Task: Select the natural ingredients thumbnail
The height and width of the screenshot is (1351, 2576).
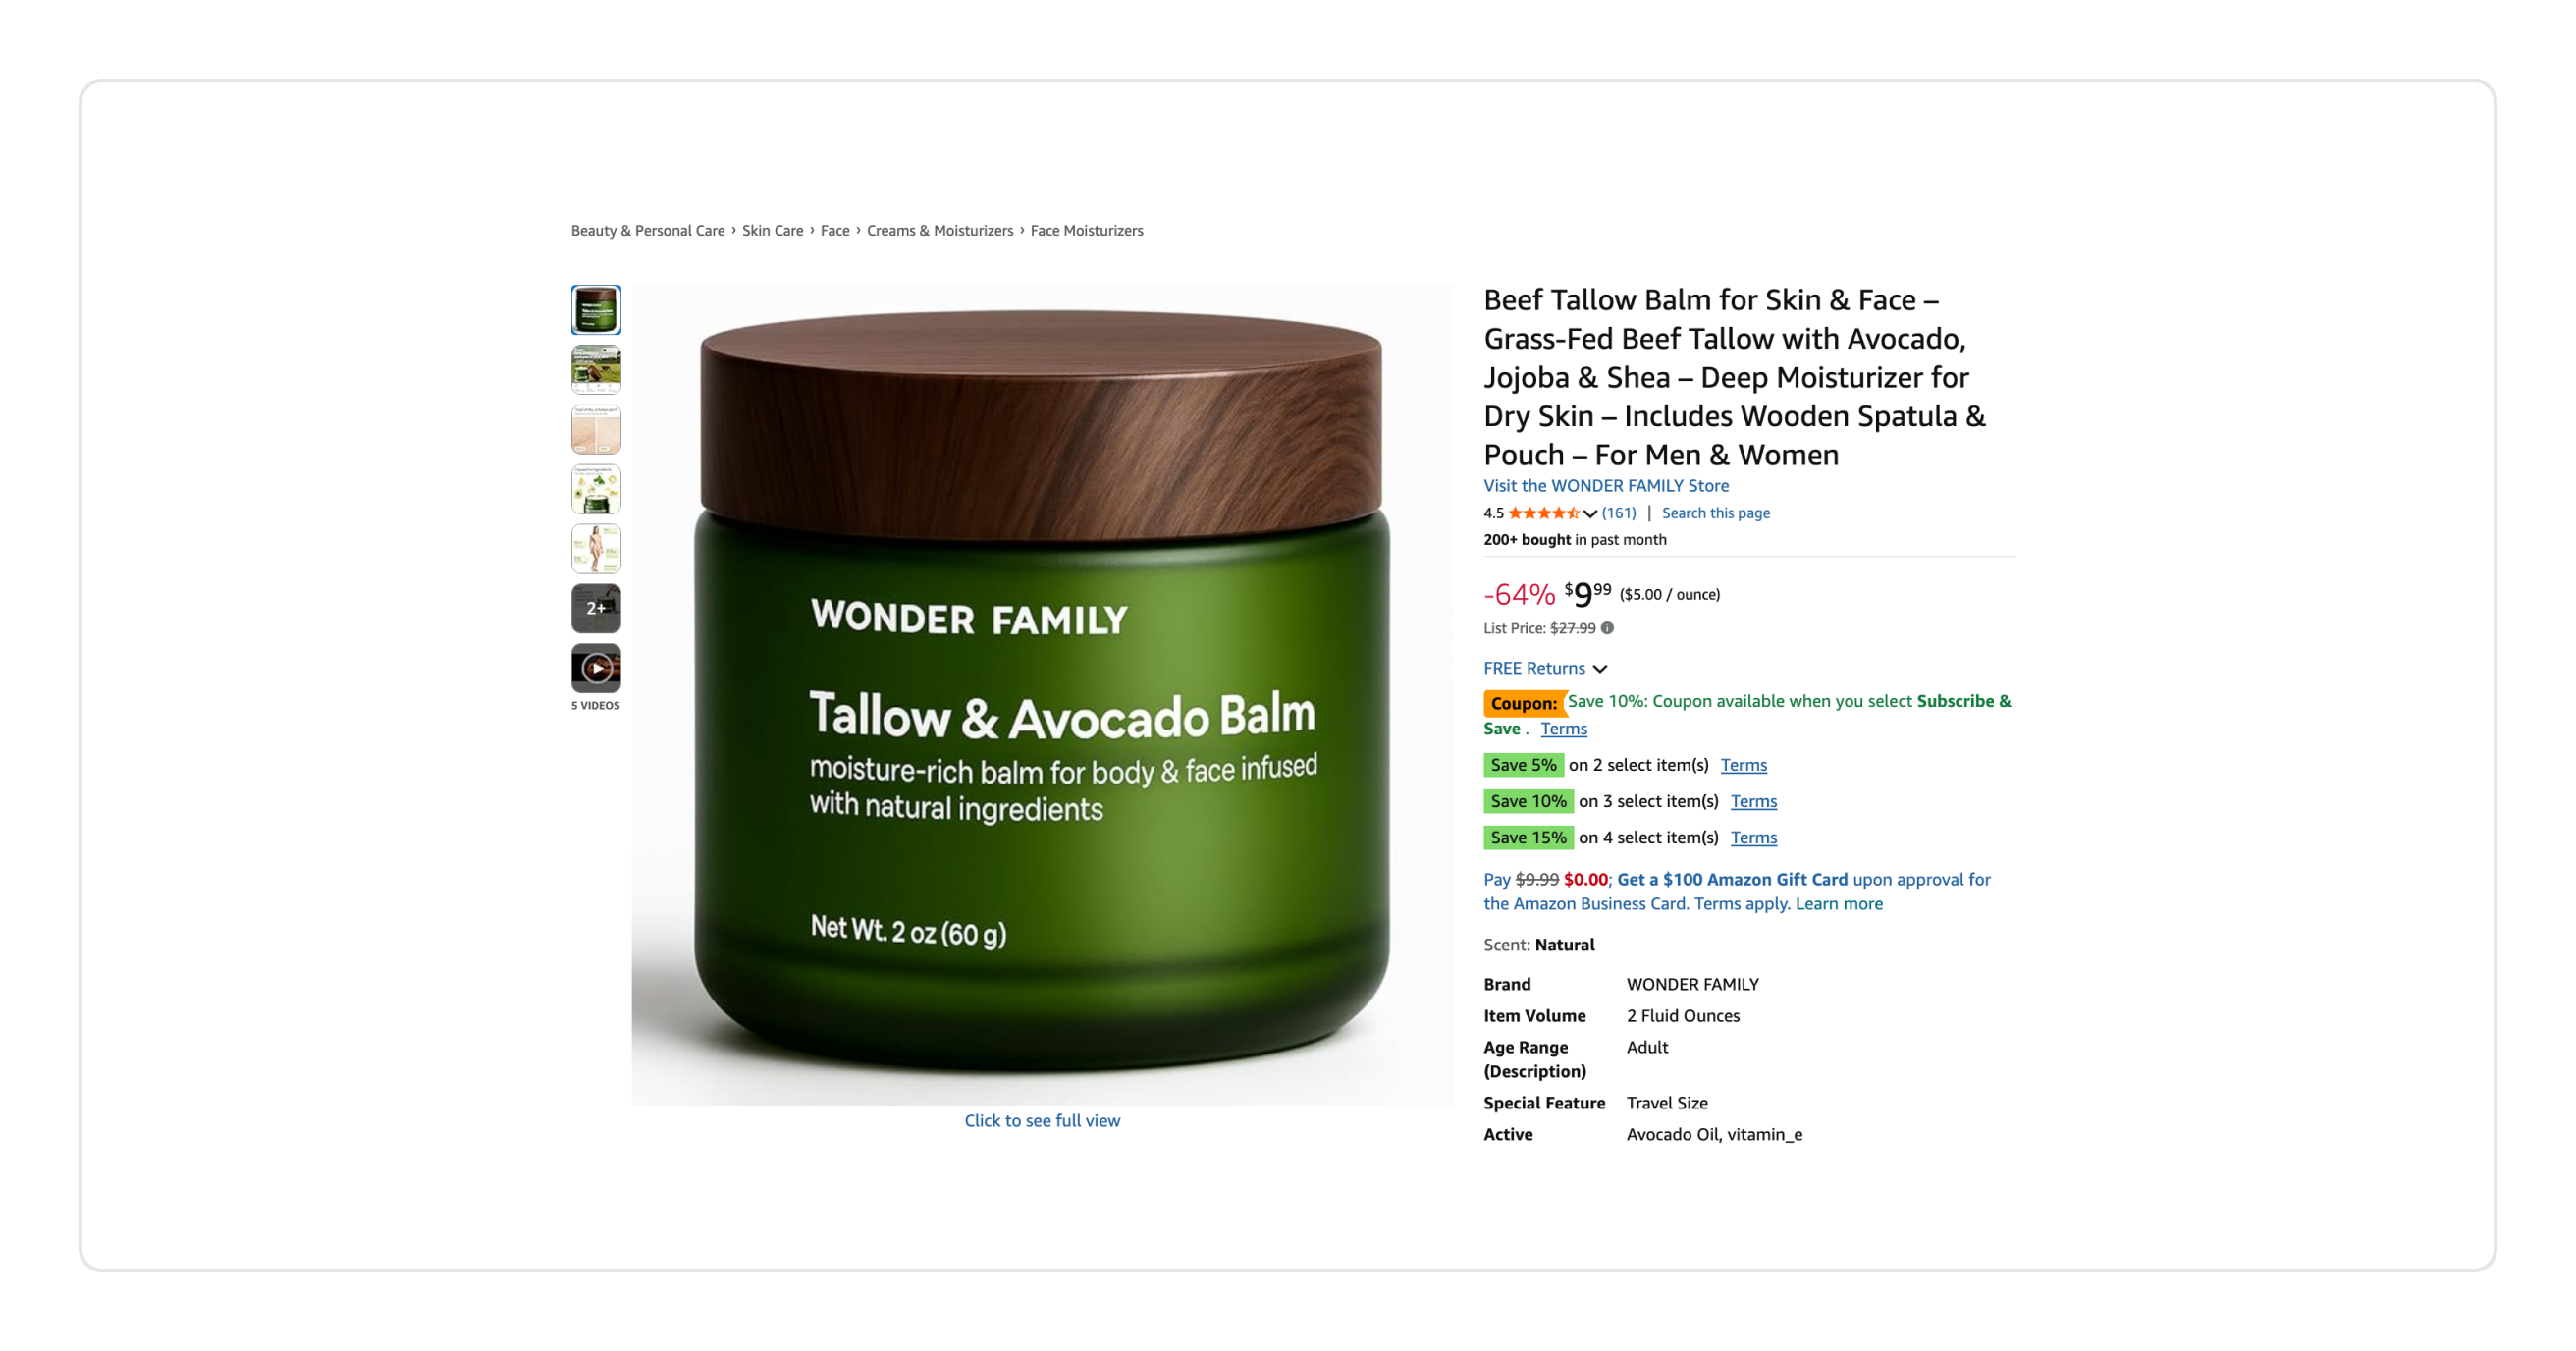Action: tap(596, 489)
